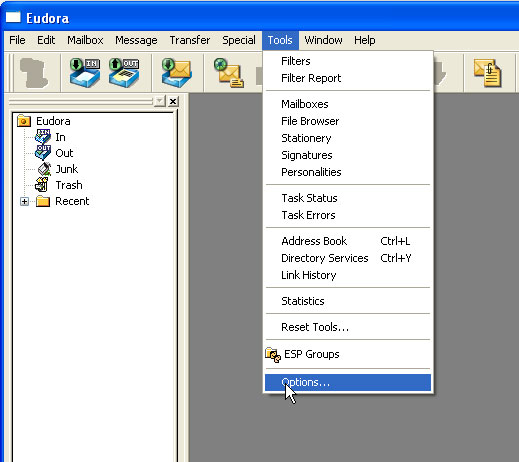Close the mailboxes side panel

click(173, 101)
